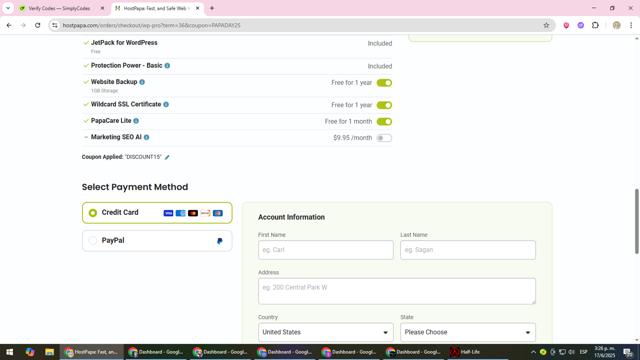Open the notification center icon

[628, 352]
